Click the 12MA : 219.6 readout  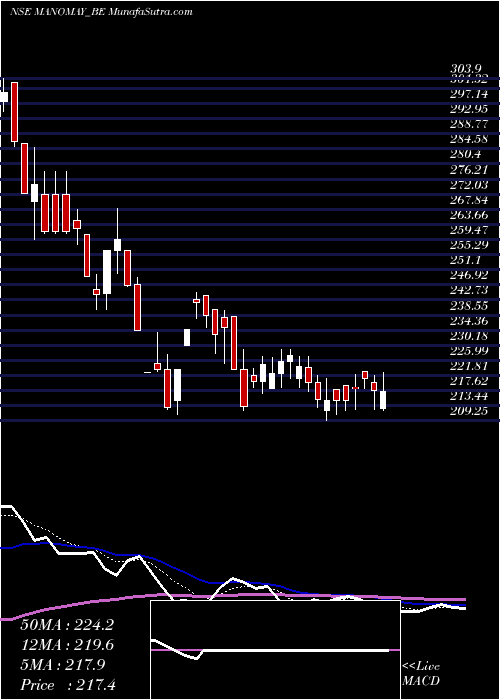click(x=67, y=645)
